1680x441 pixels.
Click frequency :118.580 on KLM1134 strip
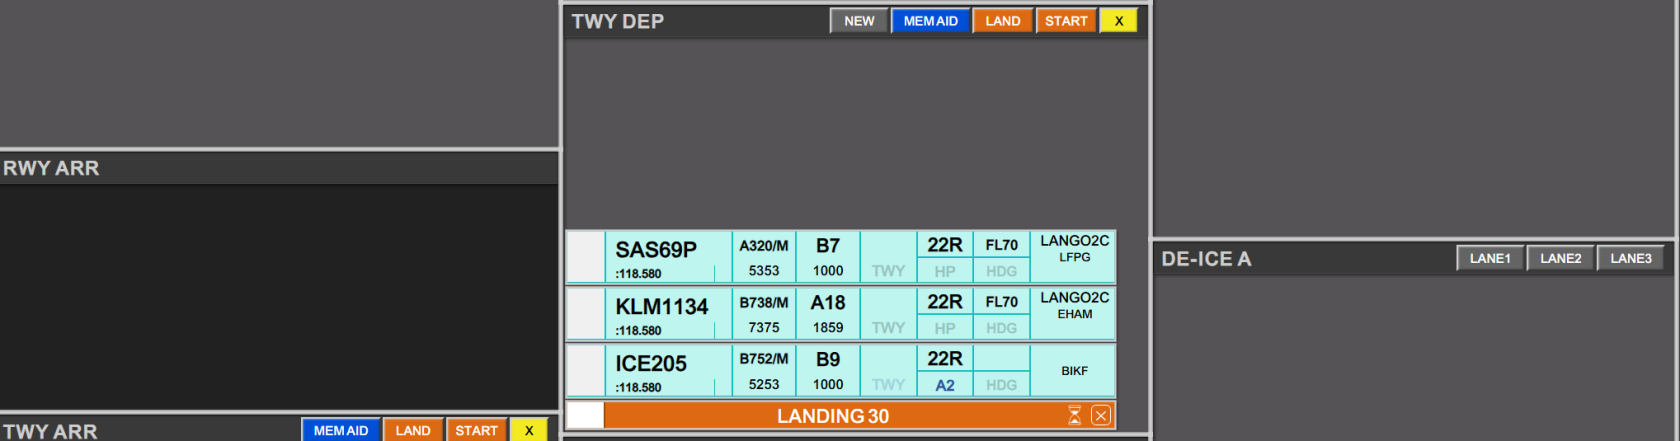click(638, 331)
